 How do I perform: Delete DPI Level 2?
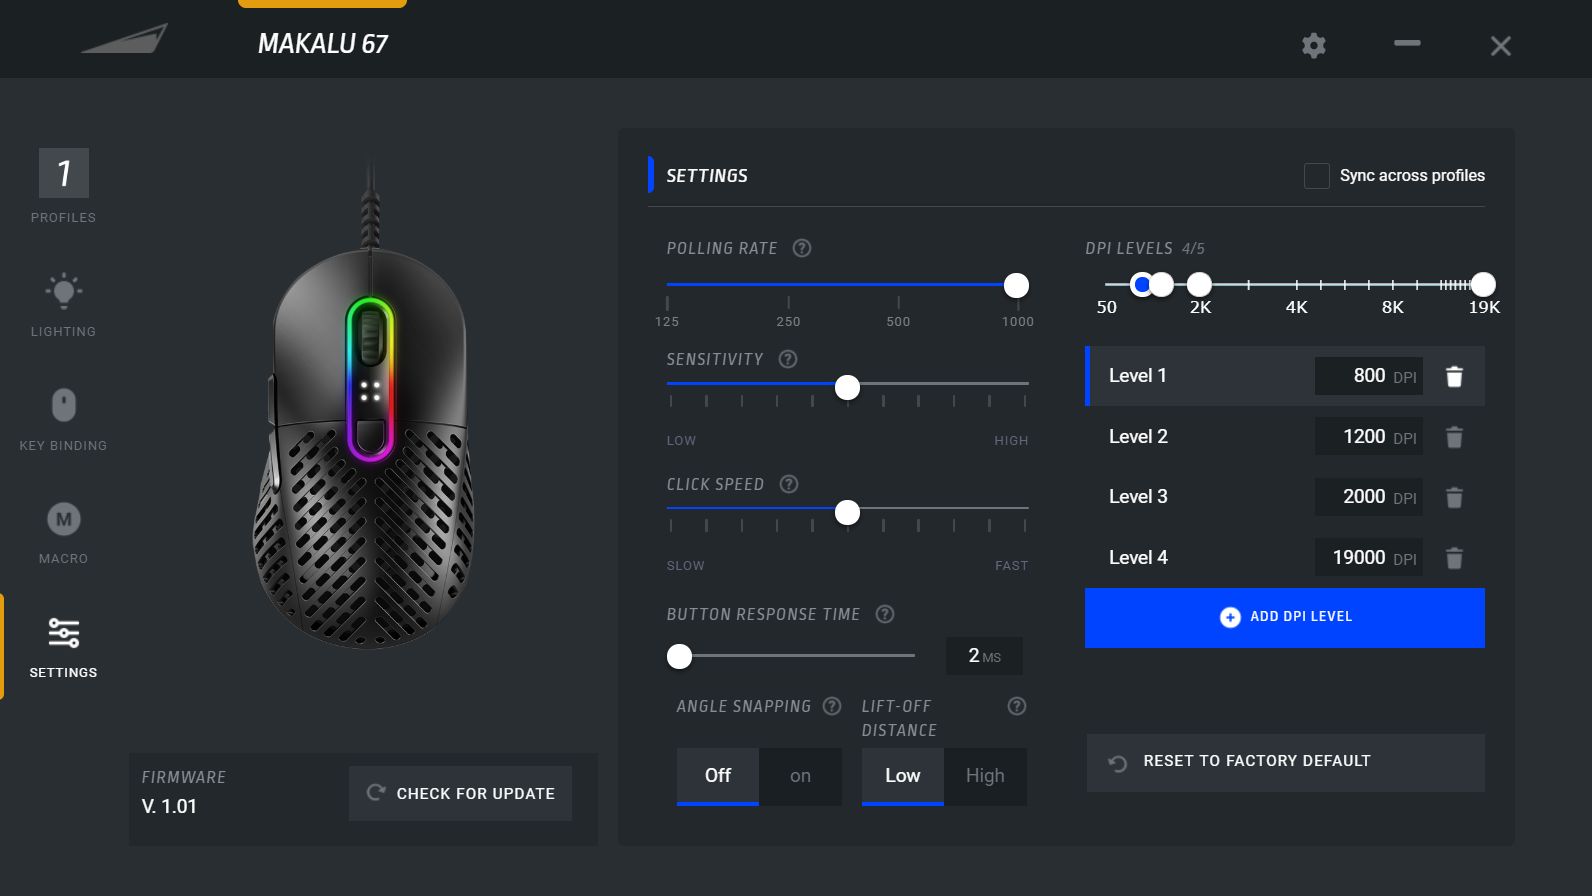1455,437
